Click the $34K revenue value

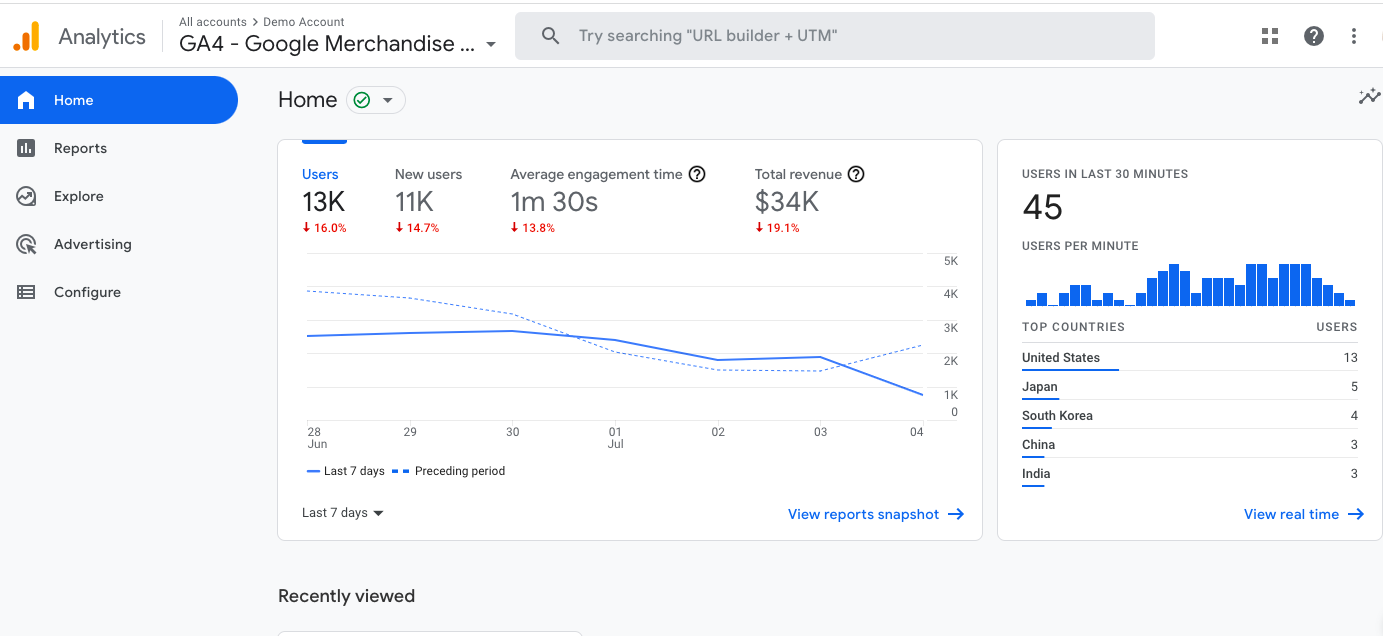[787, 202]
